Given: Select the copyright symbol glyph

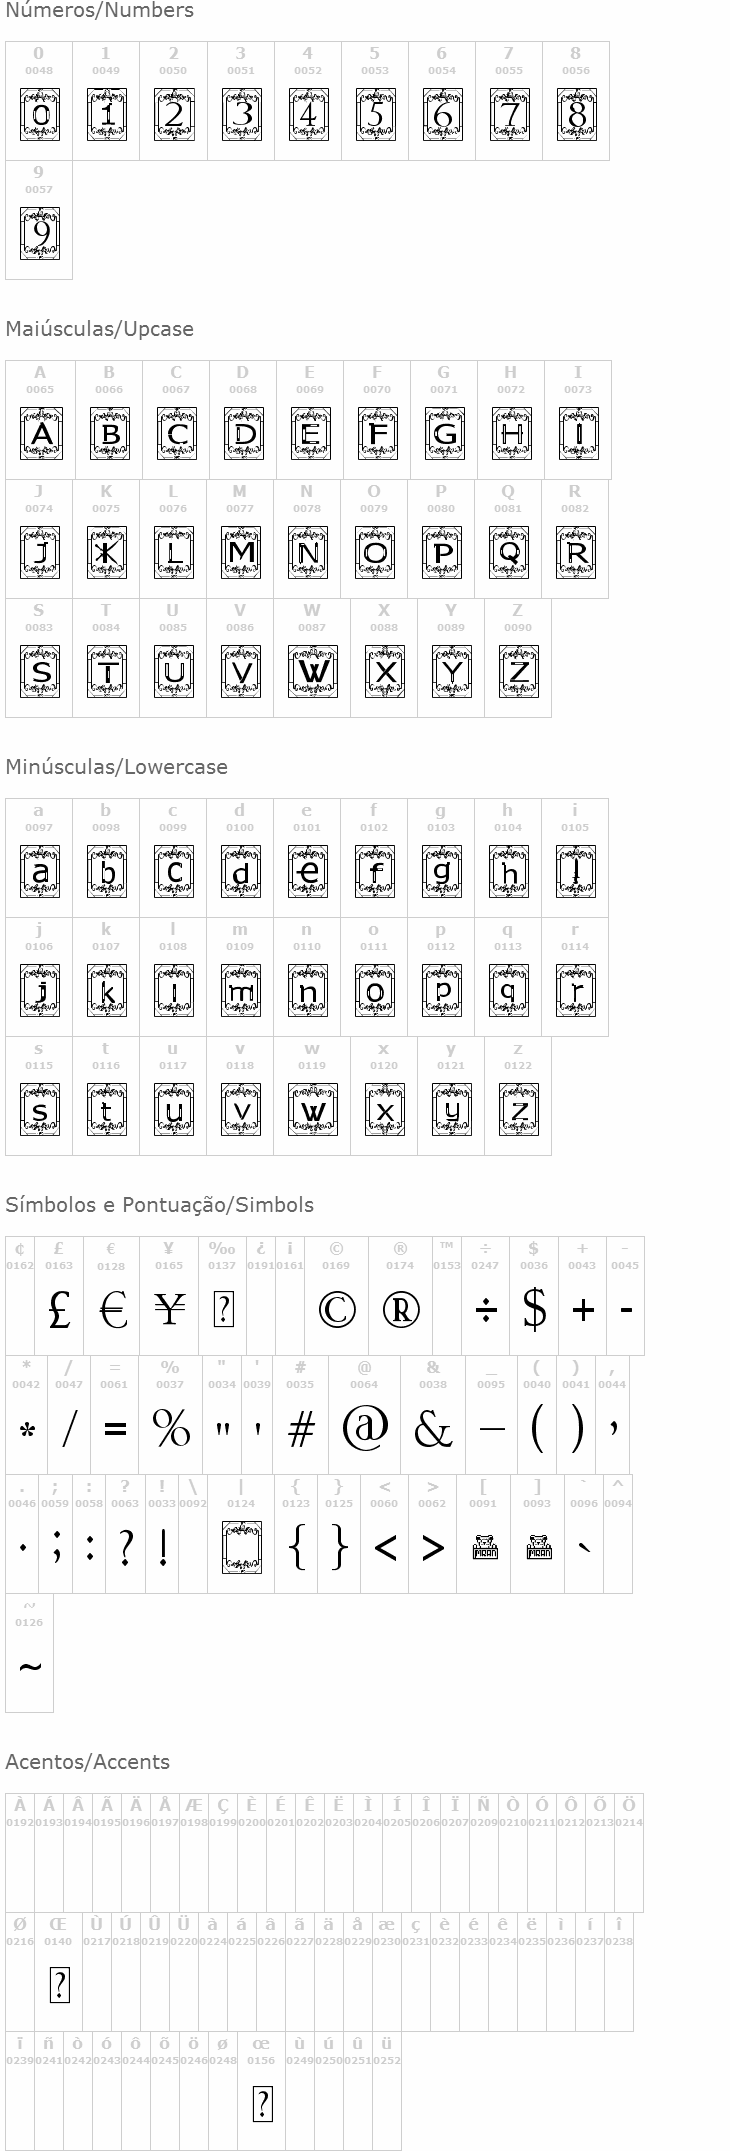Looking at the screenshot, I should 336,1309.
